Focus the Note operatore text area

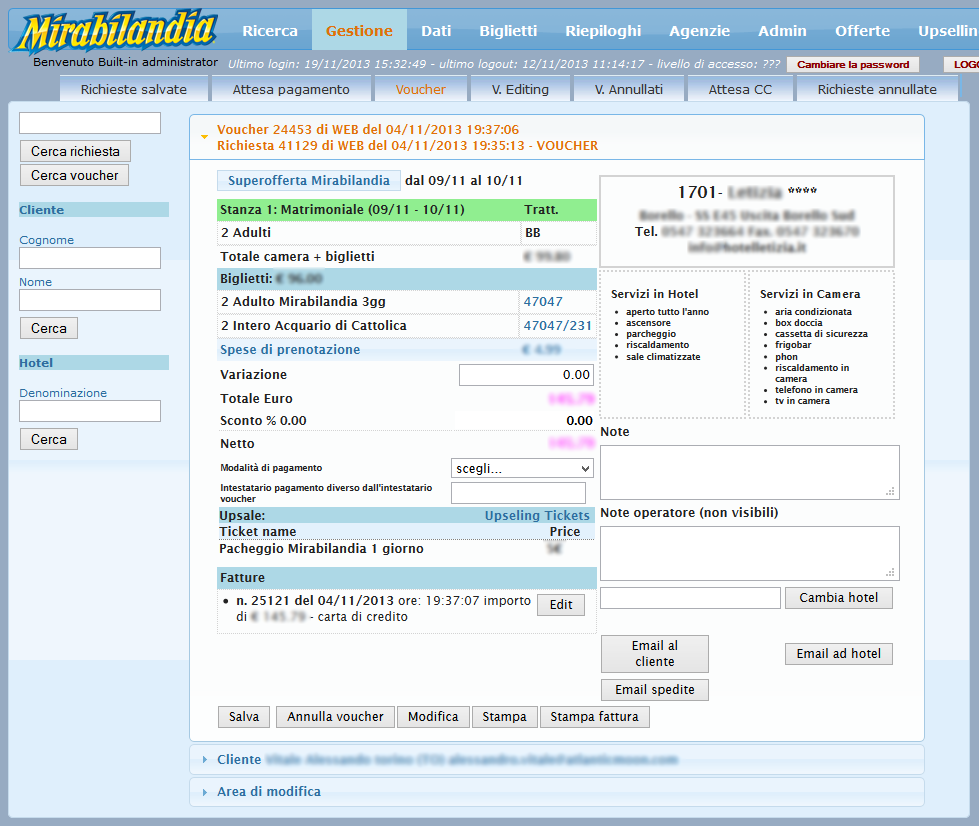coord(749,553)
